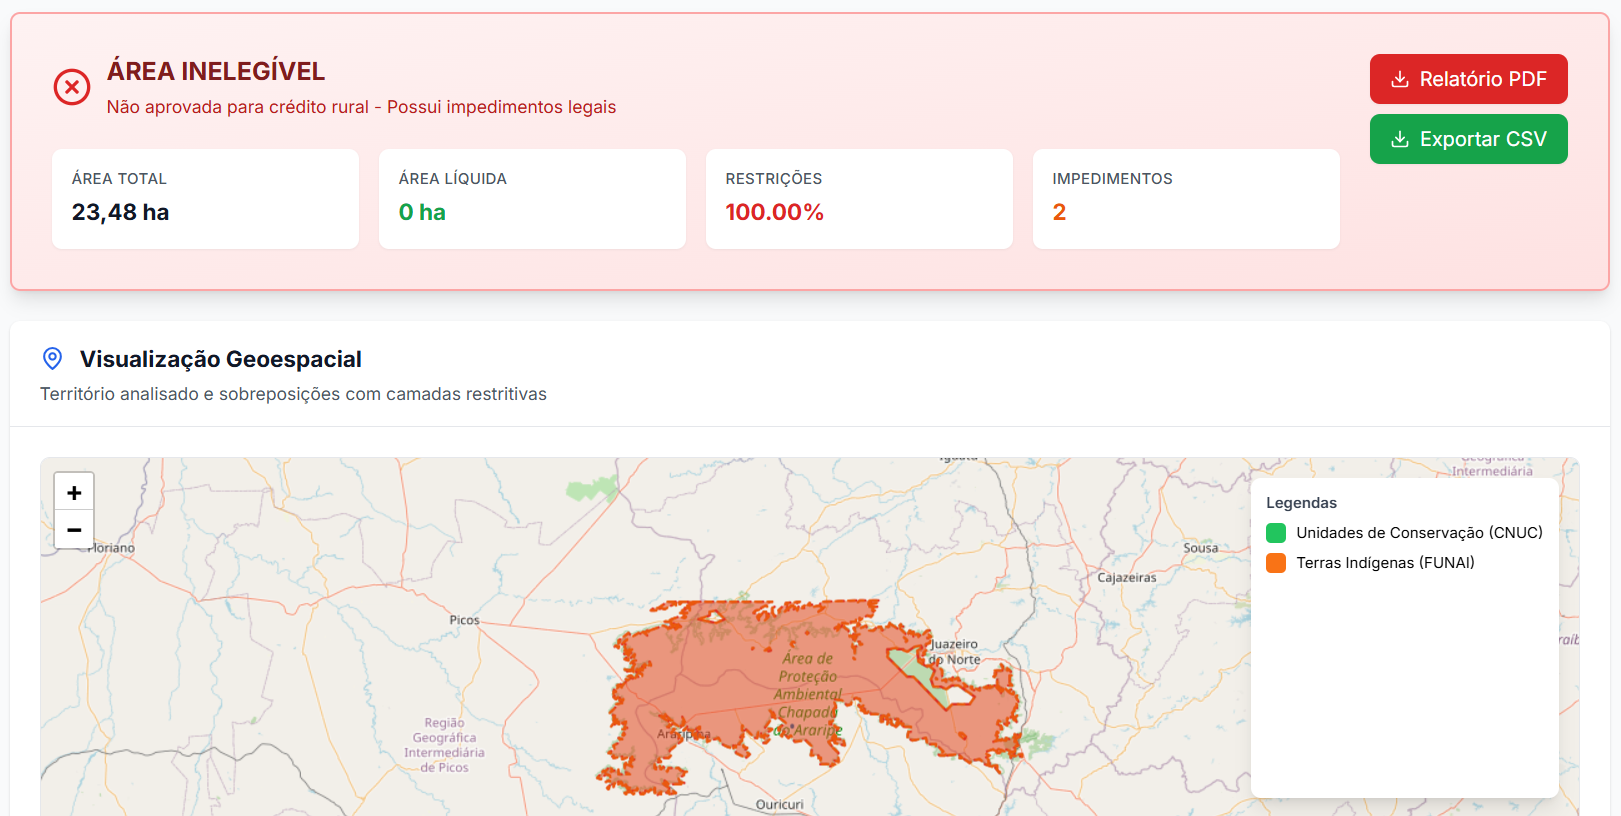Select the Área Líquida 0 ha card

pos(532,199)
